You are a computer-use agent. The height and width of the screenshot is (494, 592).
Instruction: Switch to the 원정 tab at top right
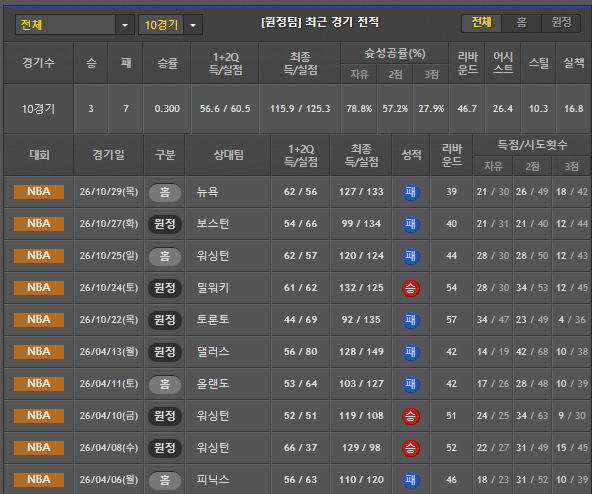(561, 23)
